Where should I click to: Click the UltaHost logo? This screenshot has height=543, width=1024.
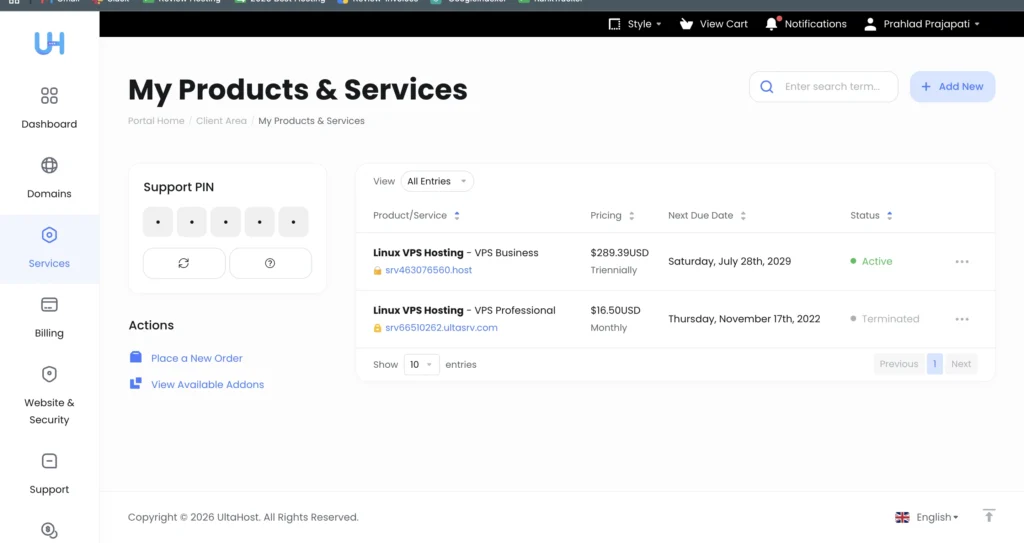tap(49, 44)
